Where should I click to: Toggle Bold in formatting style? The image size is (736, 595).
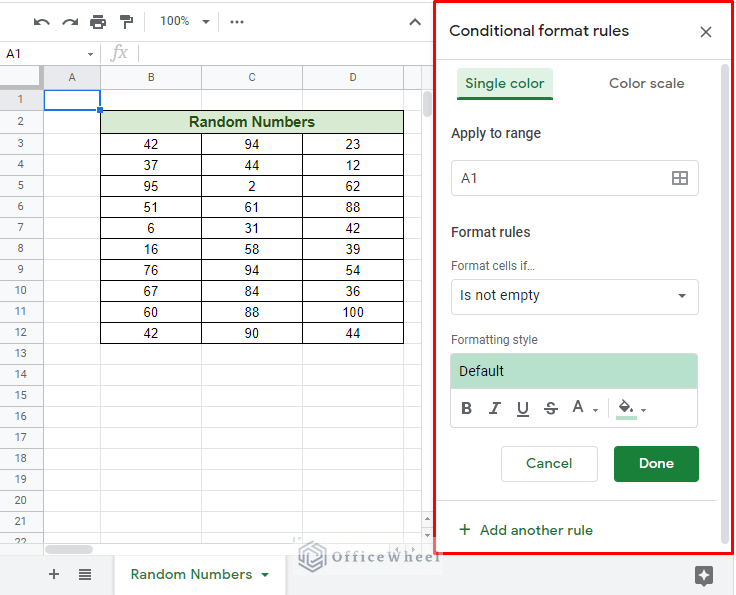[466, 408]
